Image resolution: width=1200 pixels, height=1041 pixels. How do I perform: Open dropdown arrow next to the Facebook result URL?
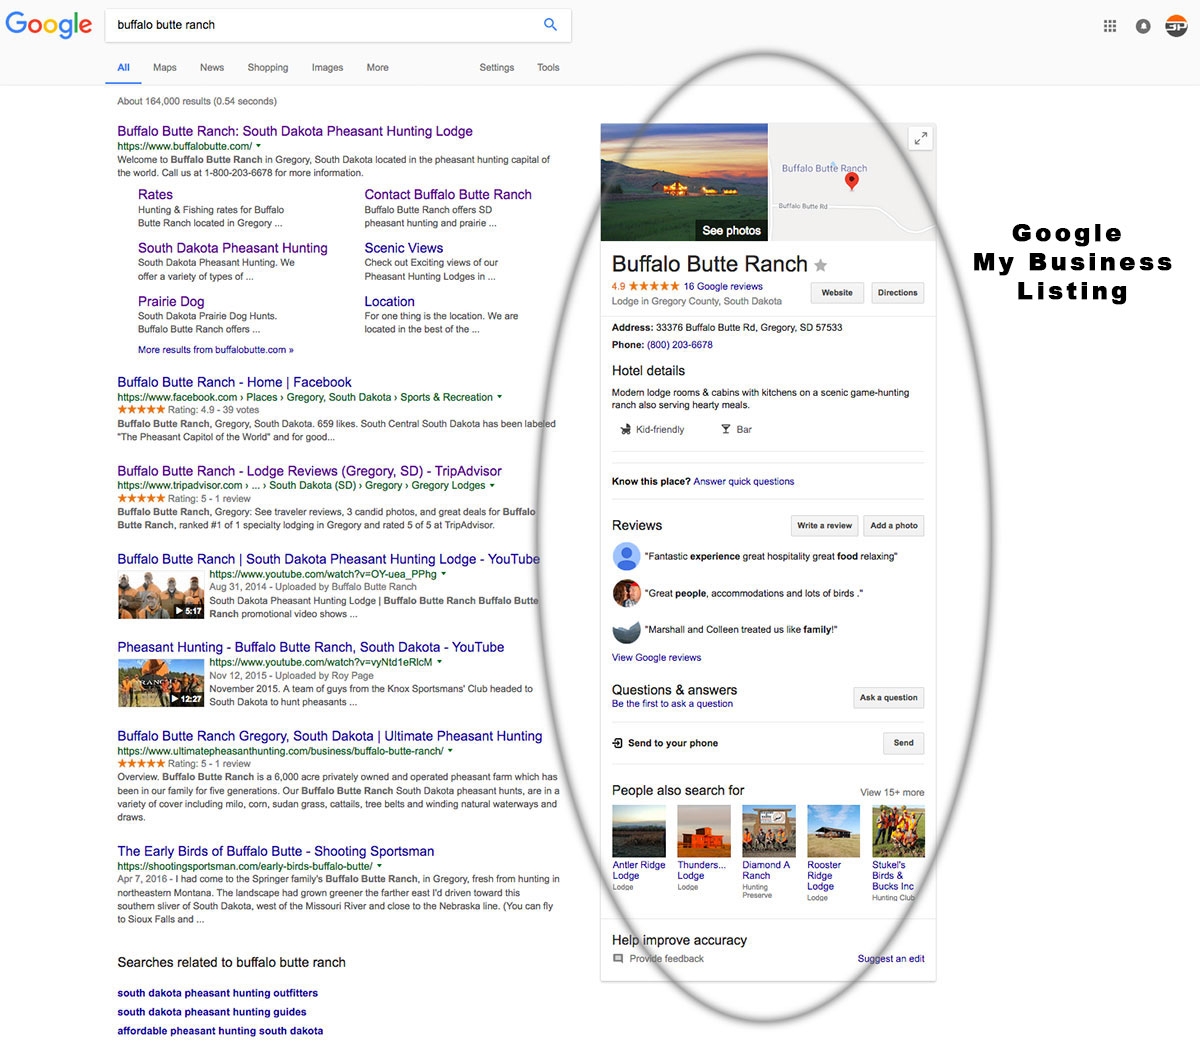click(500, 397)
